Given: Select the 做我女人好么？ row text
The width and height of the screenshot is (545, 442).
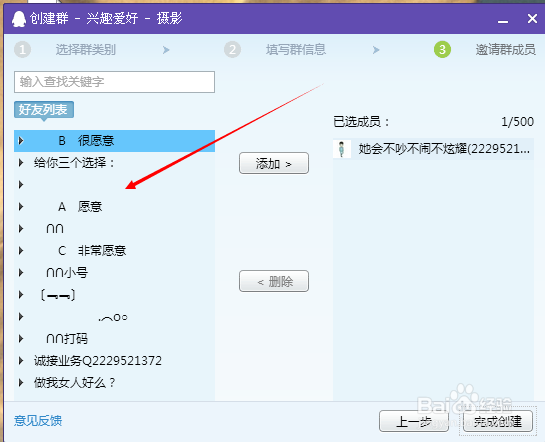Looking at the screenshot, I should point(74,383).
